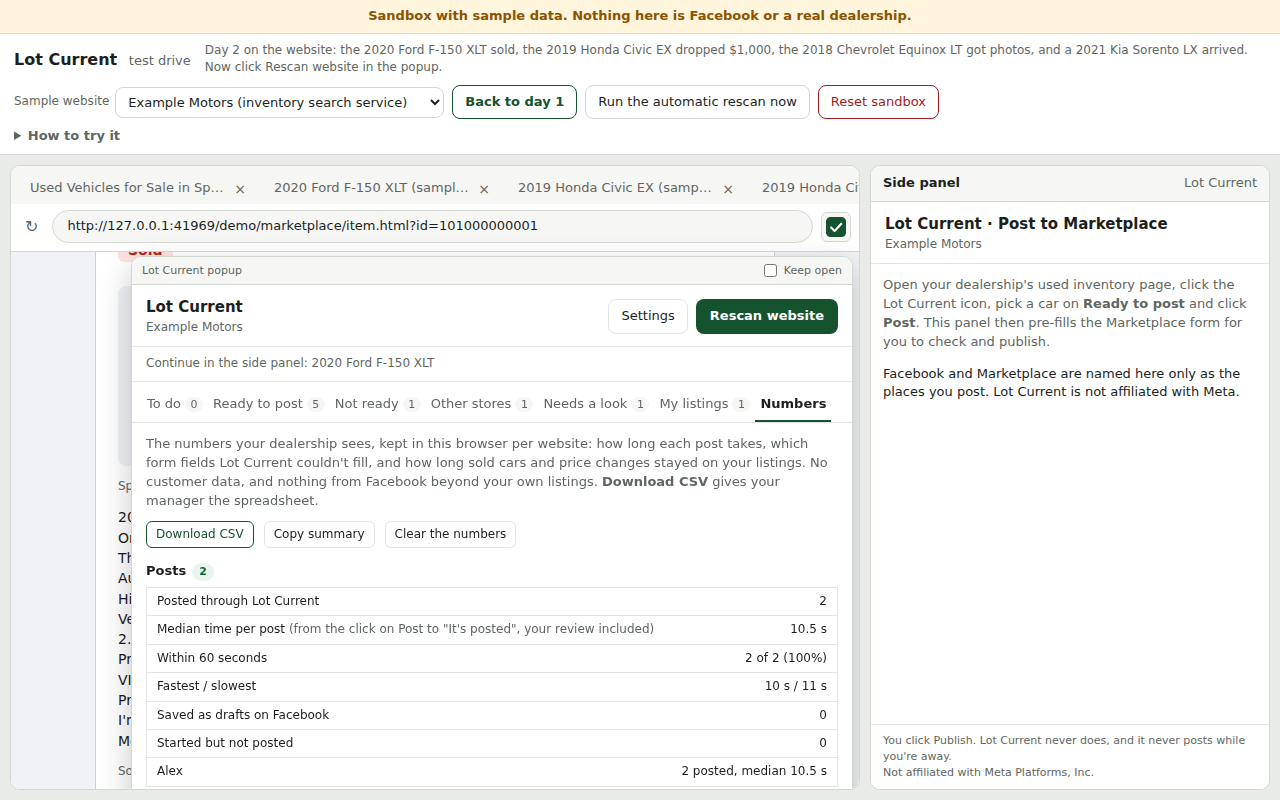Click the Alex row in the Posts table
This screenshot has width=1280, height=800.
point(492,771)
